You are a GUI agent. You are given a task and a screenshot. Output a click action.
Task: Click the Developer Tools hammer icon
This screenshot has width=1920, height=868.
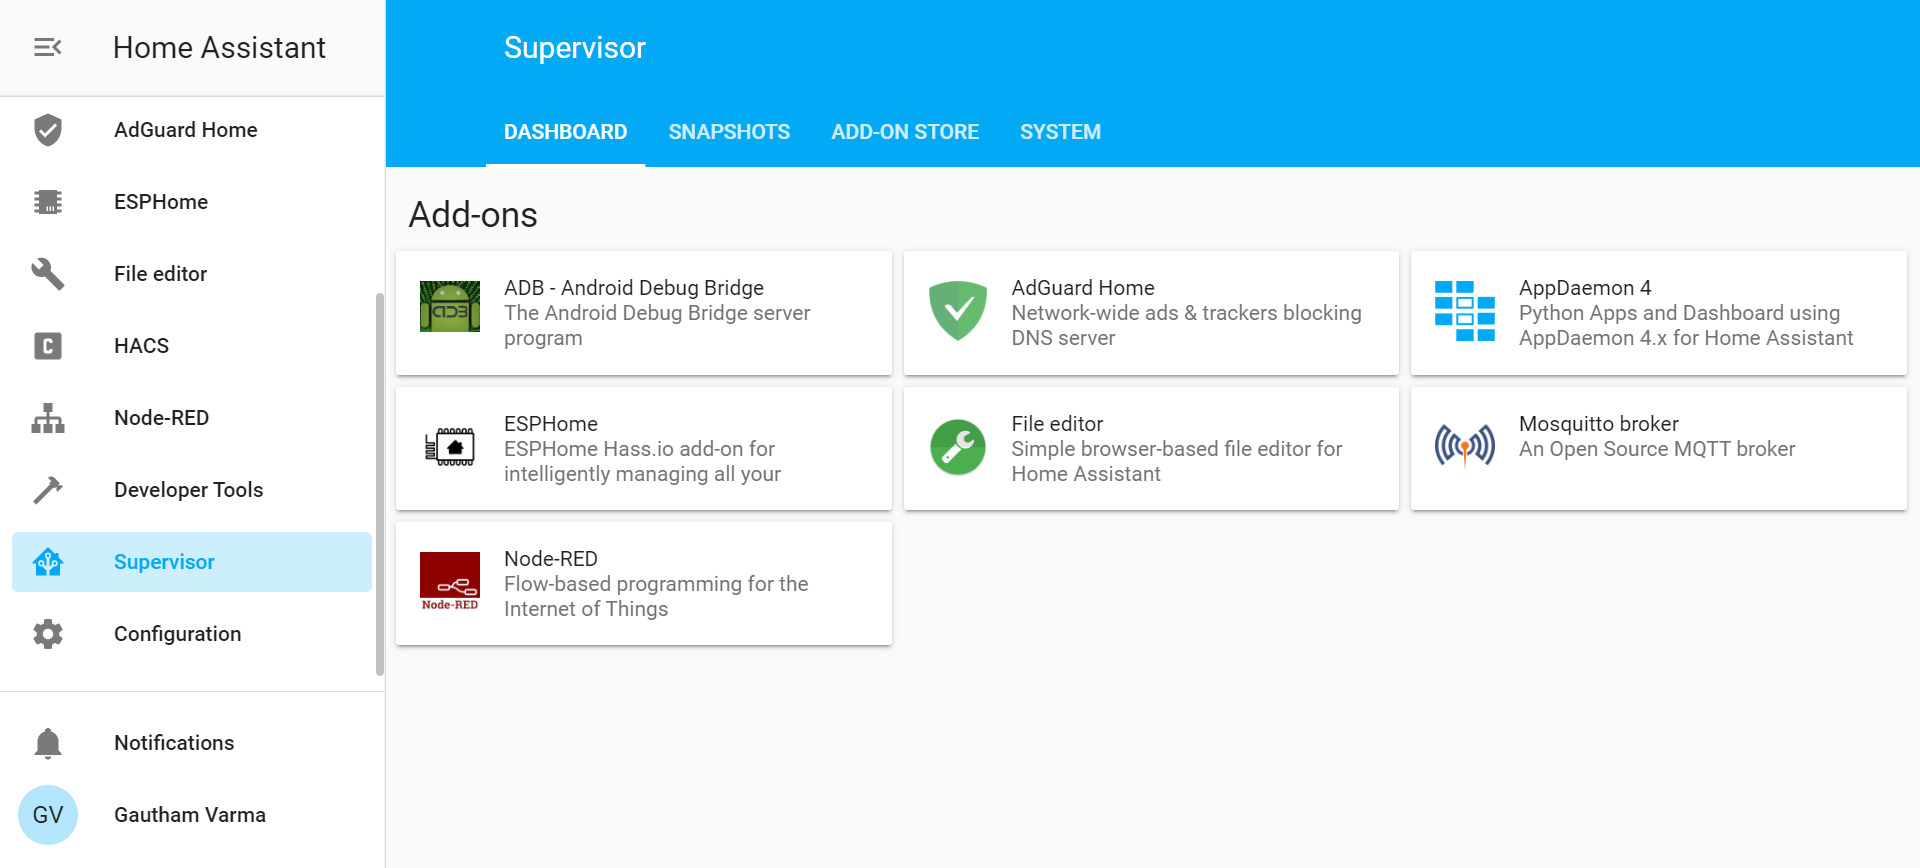[x=48, y=490]
